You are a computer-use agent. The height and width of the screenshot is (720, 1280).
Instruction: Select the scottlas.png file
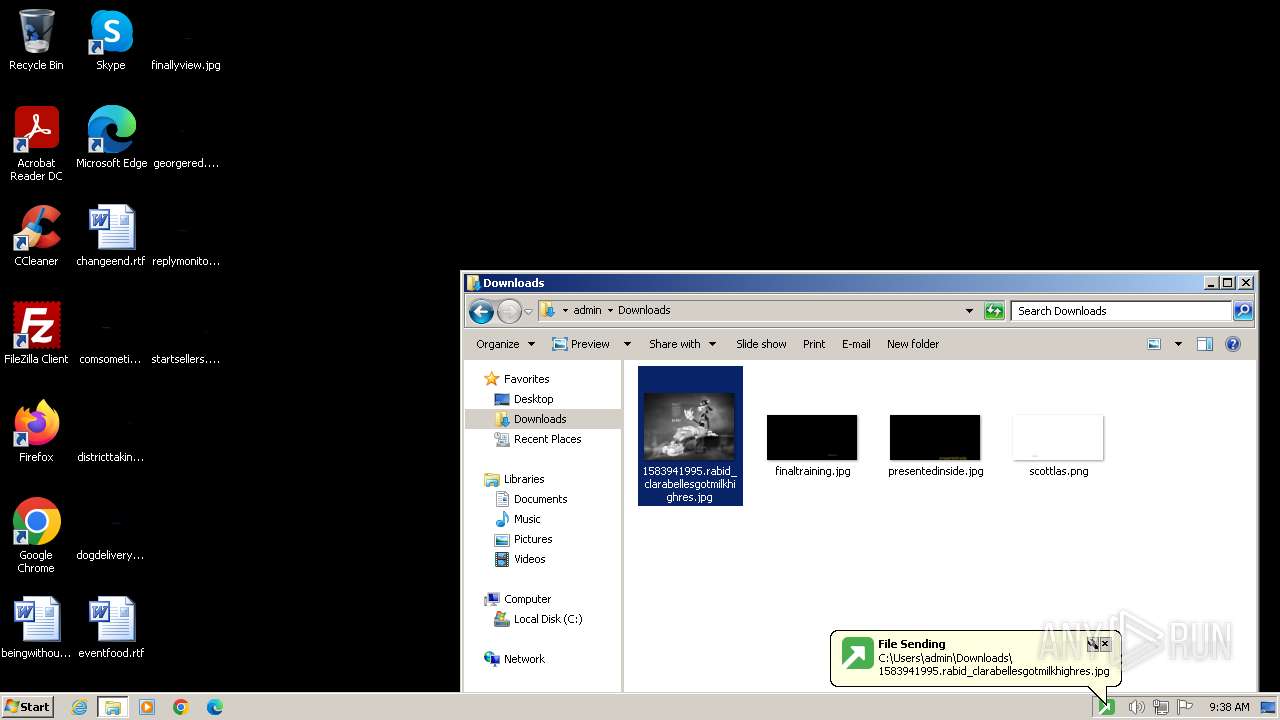(x=1058, y=446)
